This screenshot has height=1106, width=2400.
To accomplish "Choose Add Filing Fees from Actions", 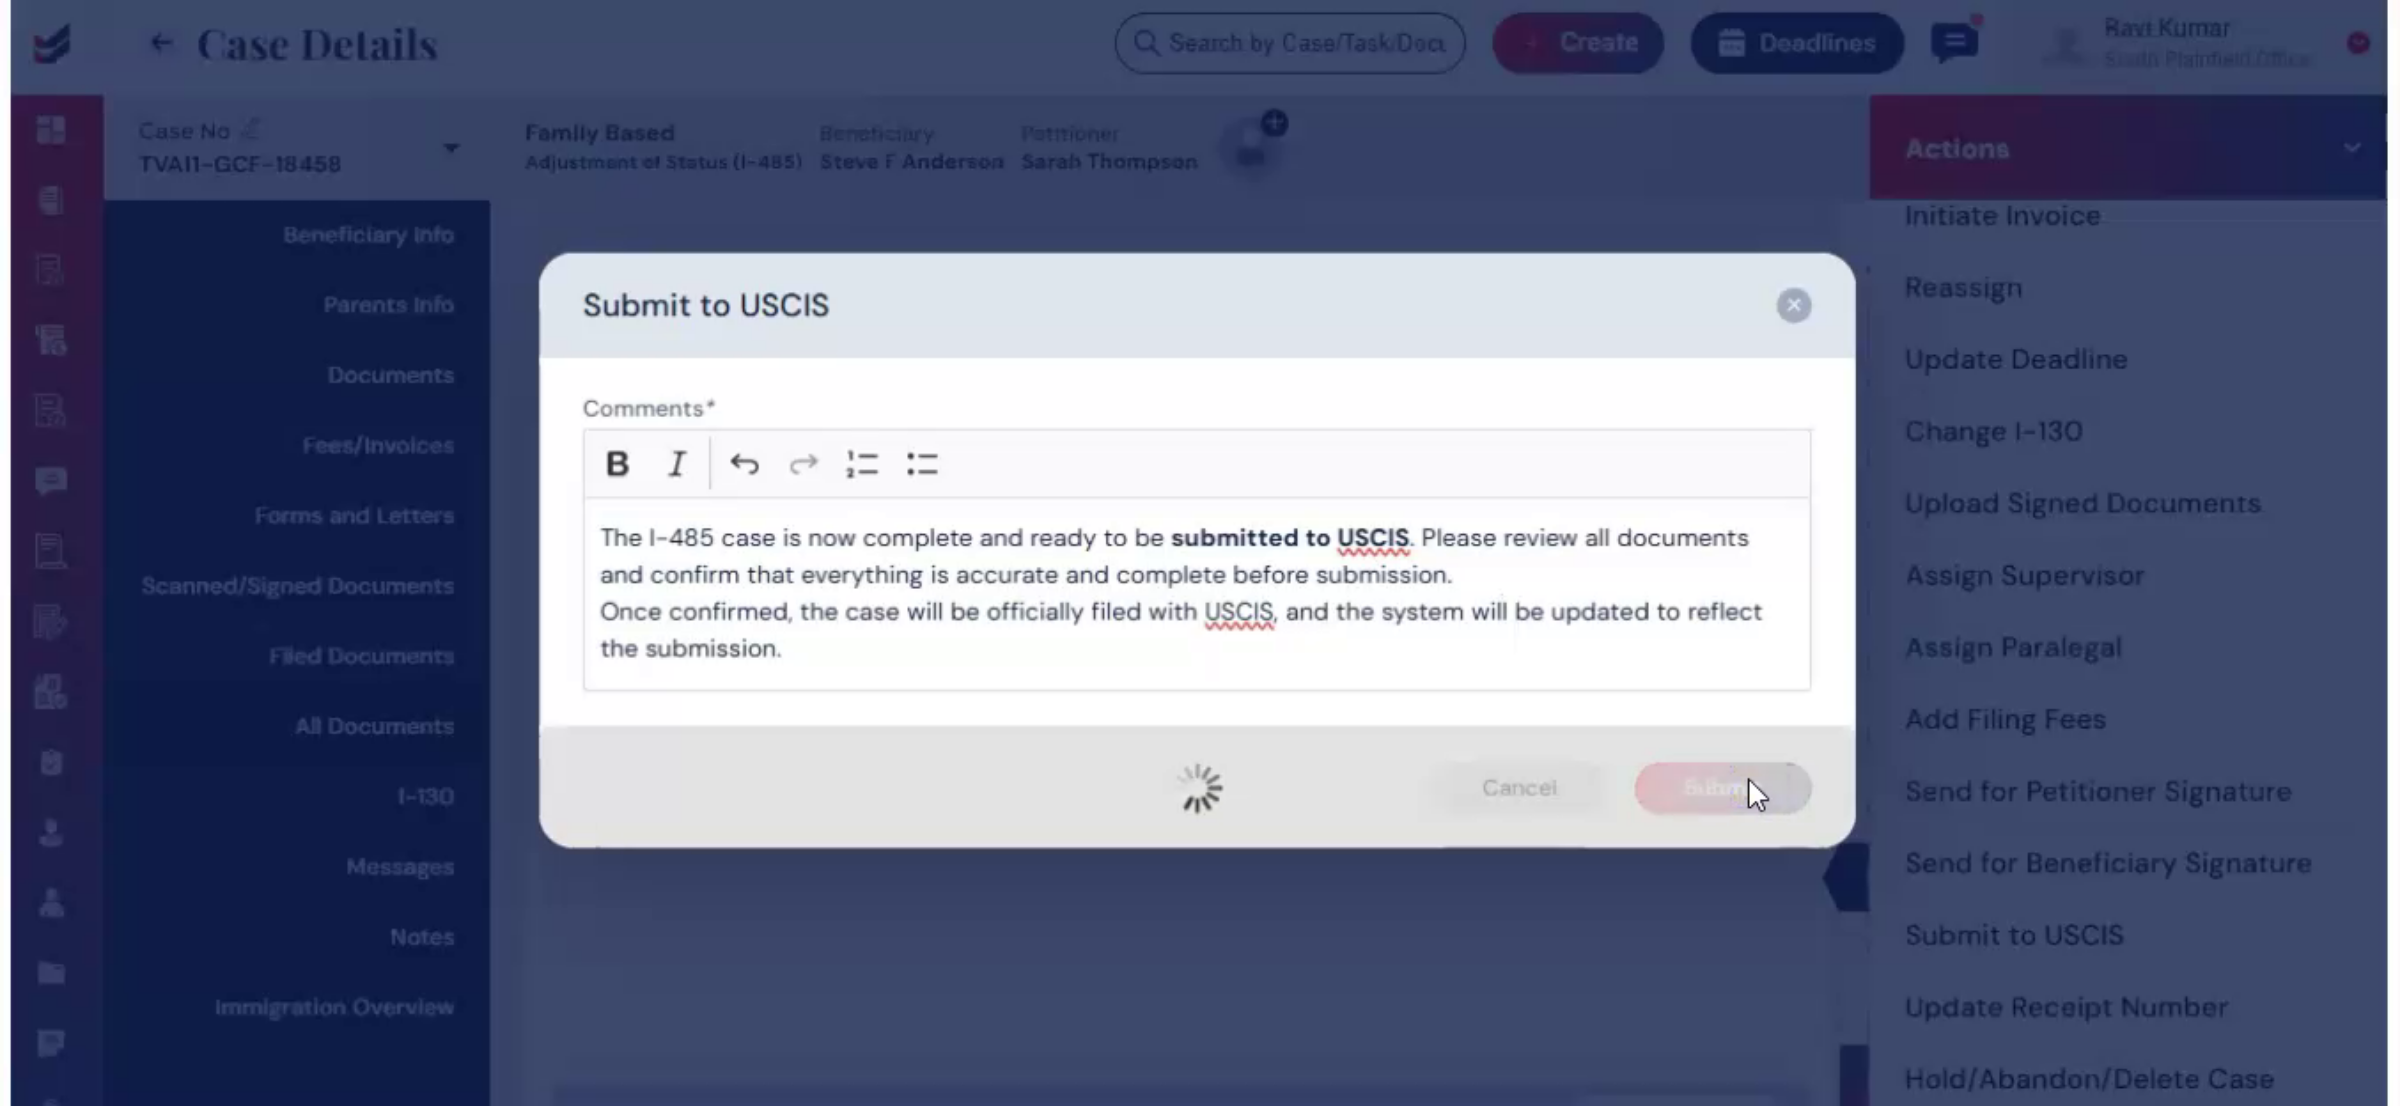I will (2005, 720).
